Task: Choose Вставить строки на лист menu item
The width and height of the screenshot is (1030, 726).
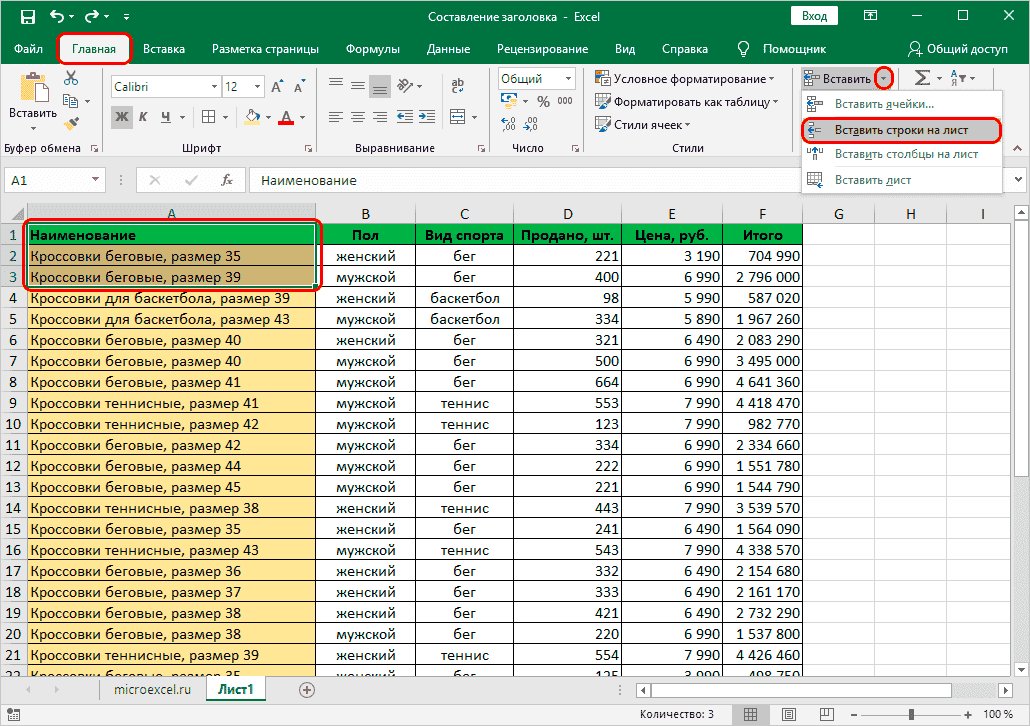Action: (x=900, y=130)
